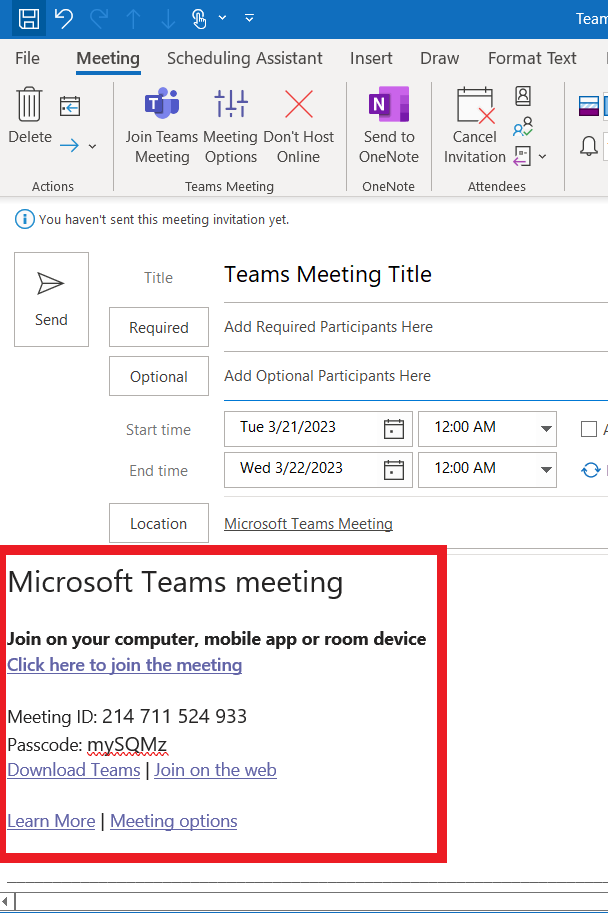Join the Teams Meeting from ribbon
This screenshot has width=608, height=913.
pyautogui.click(x=161, y=125)
